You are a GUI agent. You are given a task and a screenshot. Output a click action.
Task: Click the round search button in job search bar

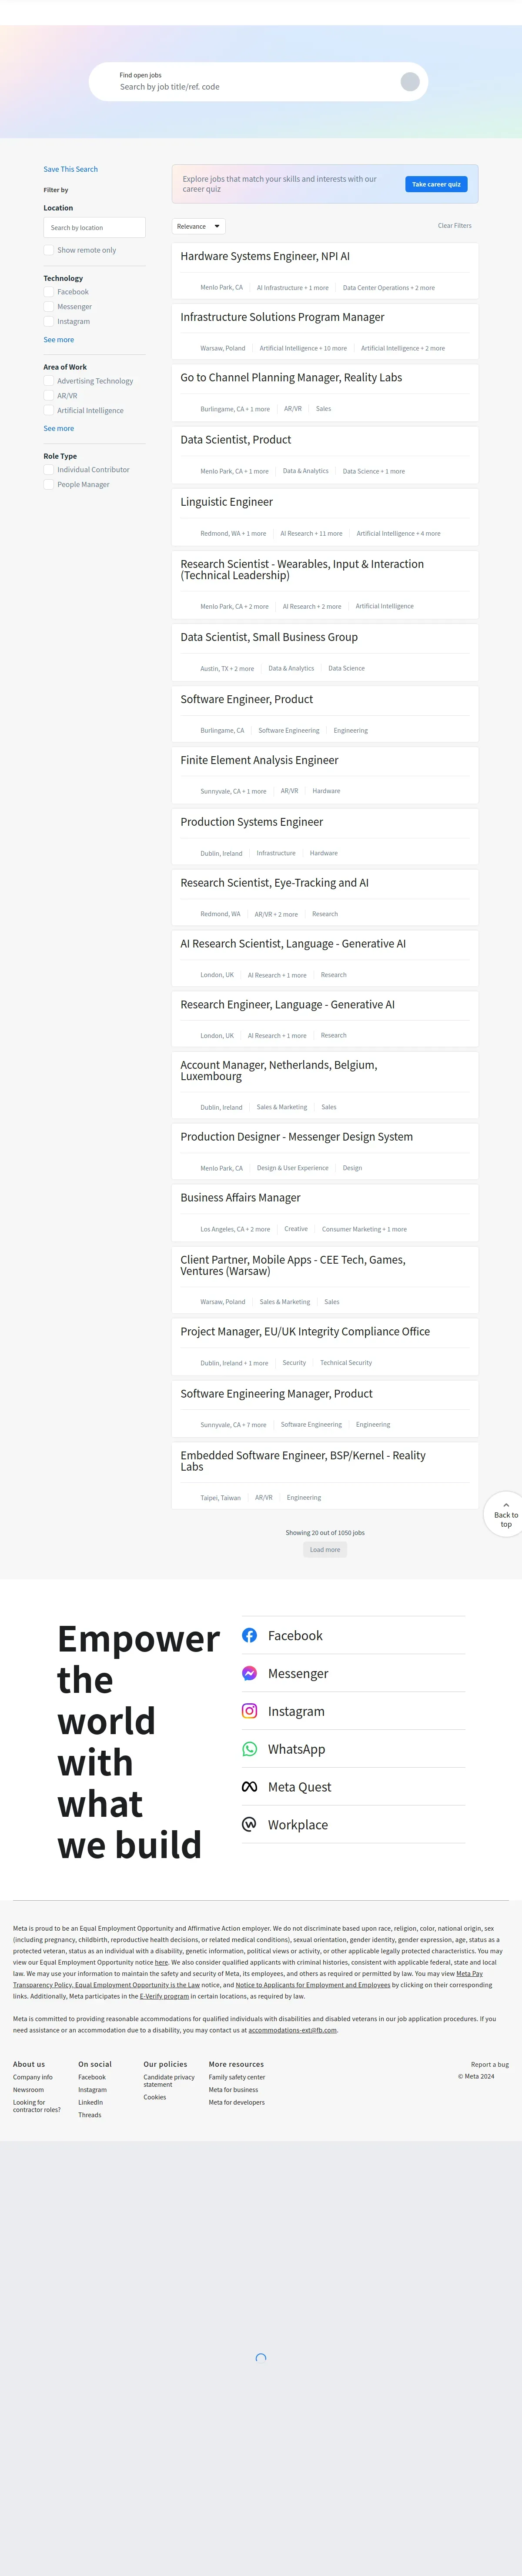pos(410,82)
